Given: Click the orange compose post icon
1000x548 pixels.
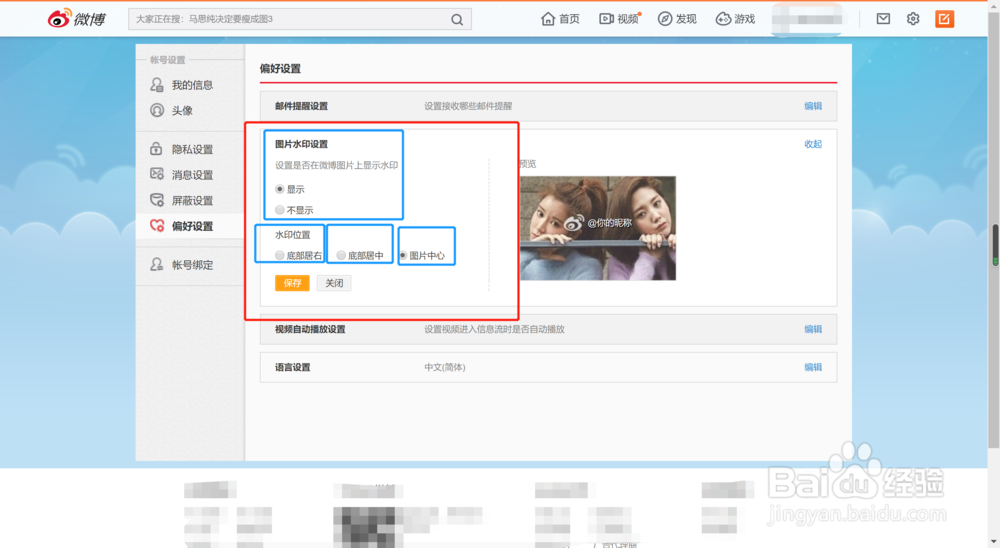Looking at the screenshot, I should pyautogui.click(x=944, y=19).
